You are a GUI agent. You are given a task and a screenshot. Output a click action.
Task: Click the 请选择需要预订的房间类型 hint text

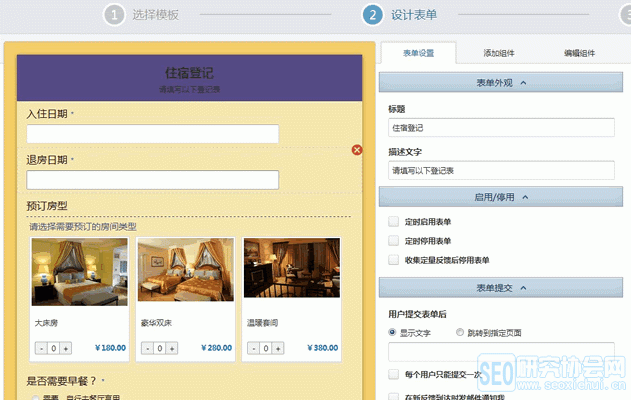coord(83,227)
